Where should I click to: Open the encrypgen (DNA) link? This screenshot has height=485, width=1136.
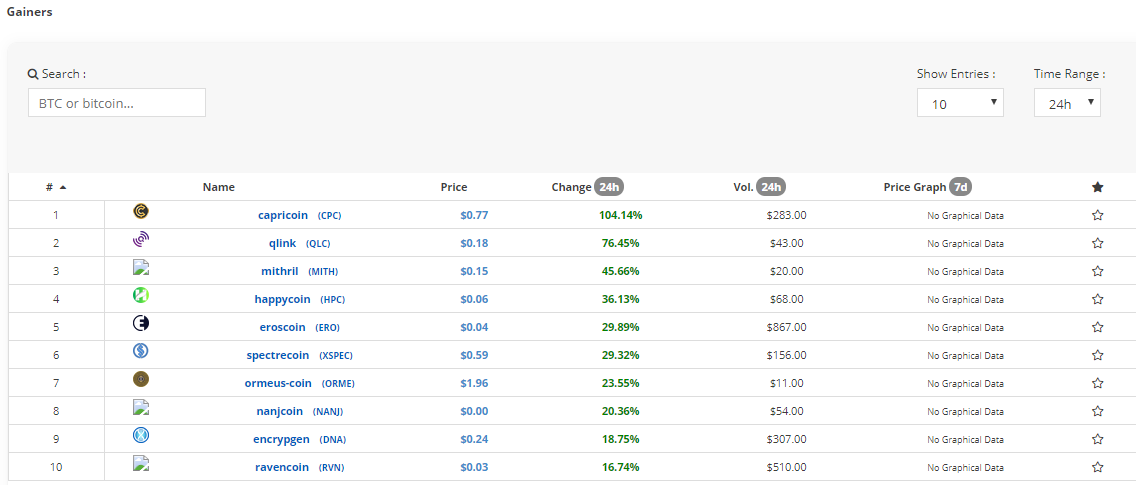(299, 439)
